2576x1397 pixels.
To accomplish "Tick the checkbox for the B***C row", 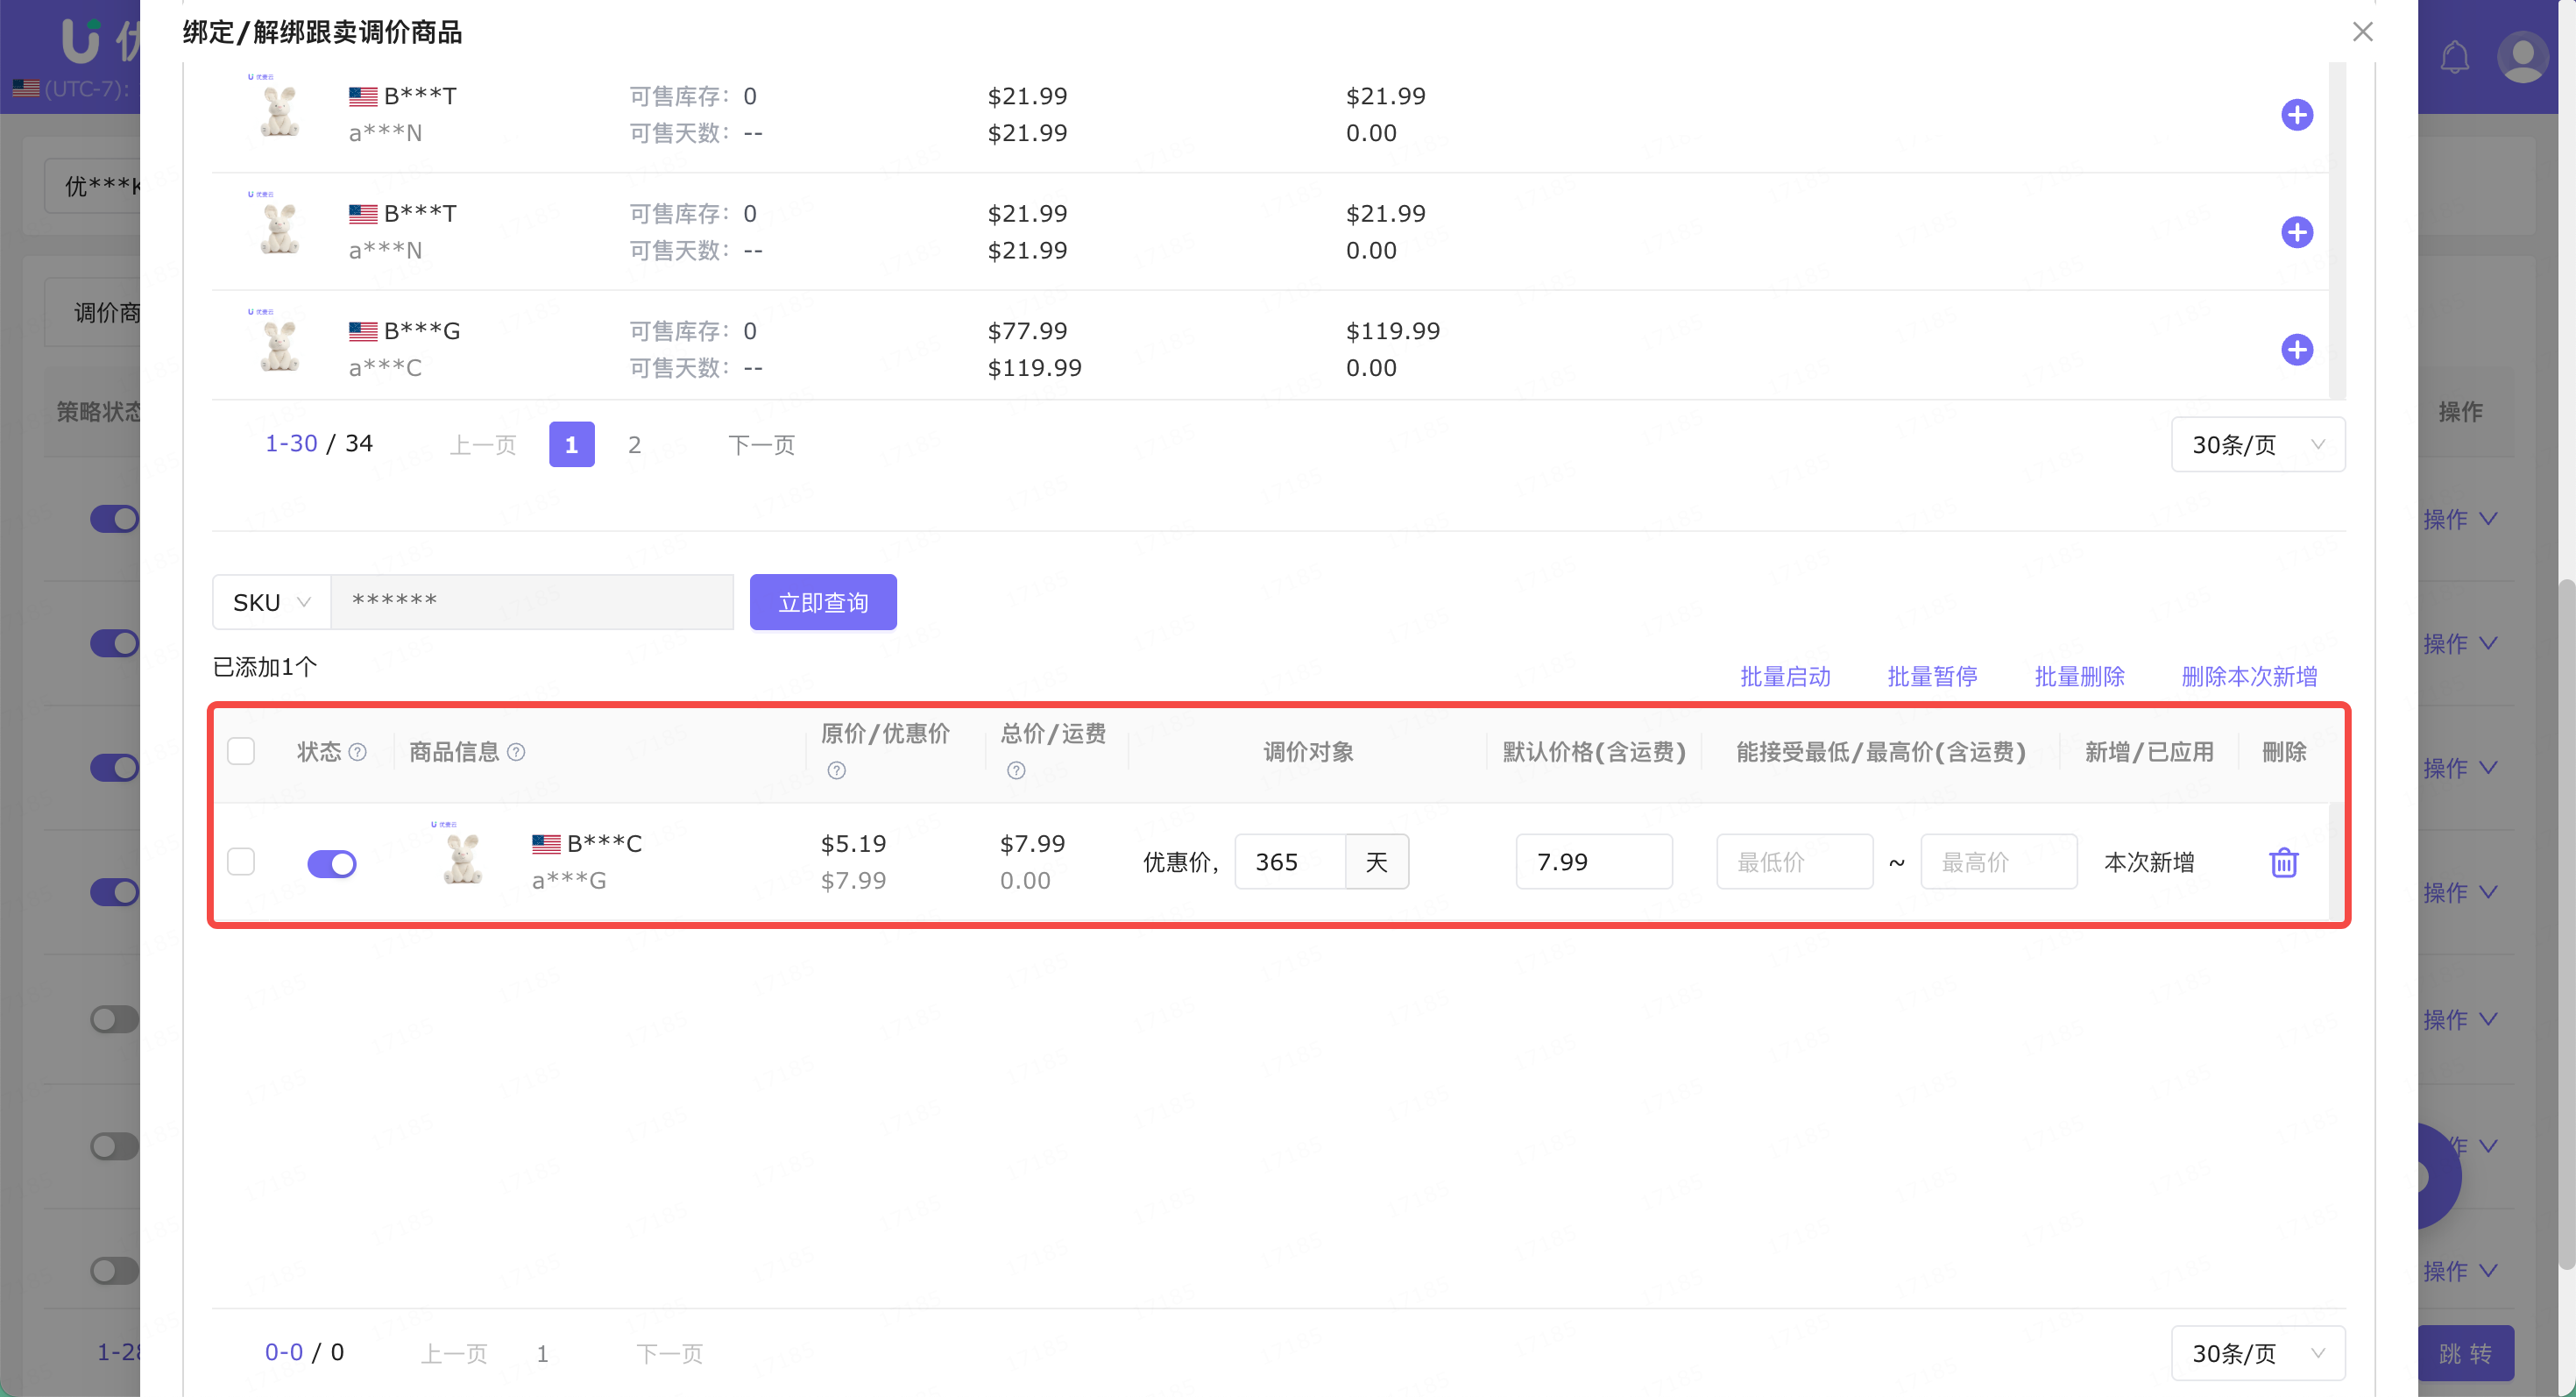I will point(241,861).
